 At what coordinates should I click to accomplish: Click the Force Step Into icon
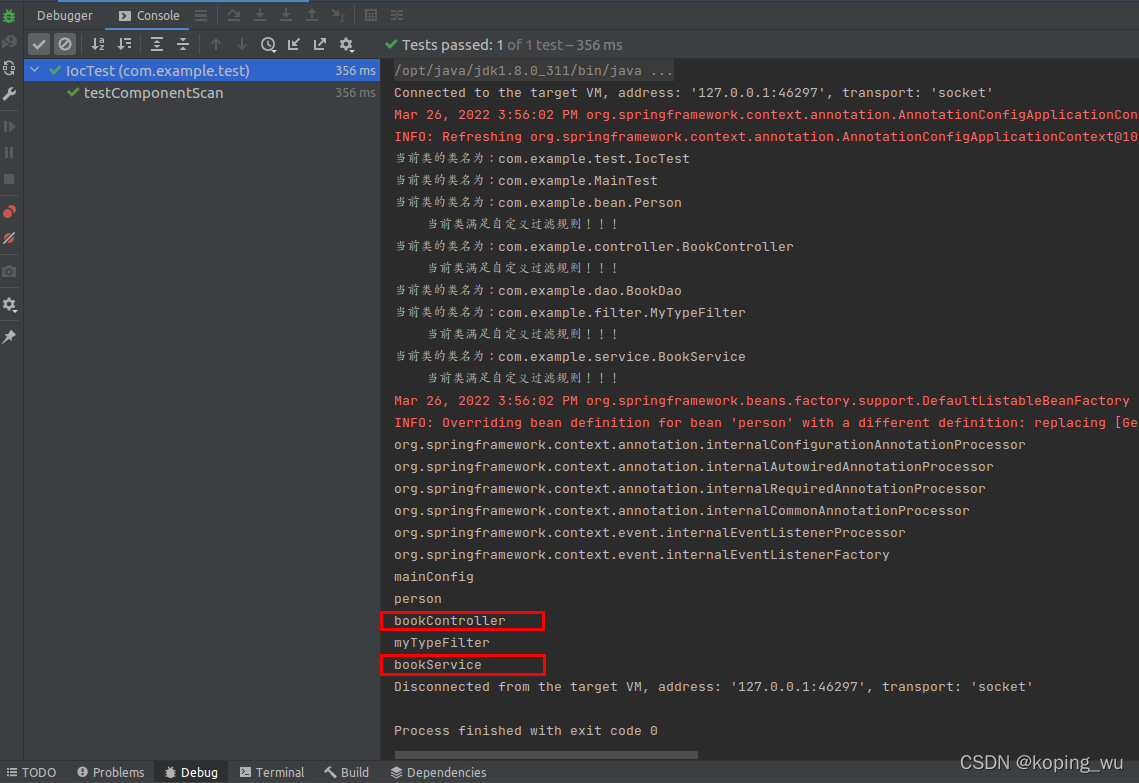click(x=285, y=15)
